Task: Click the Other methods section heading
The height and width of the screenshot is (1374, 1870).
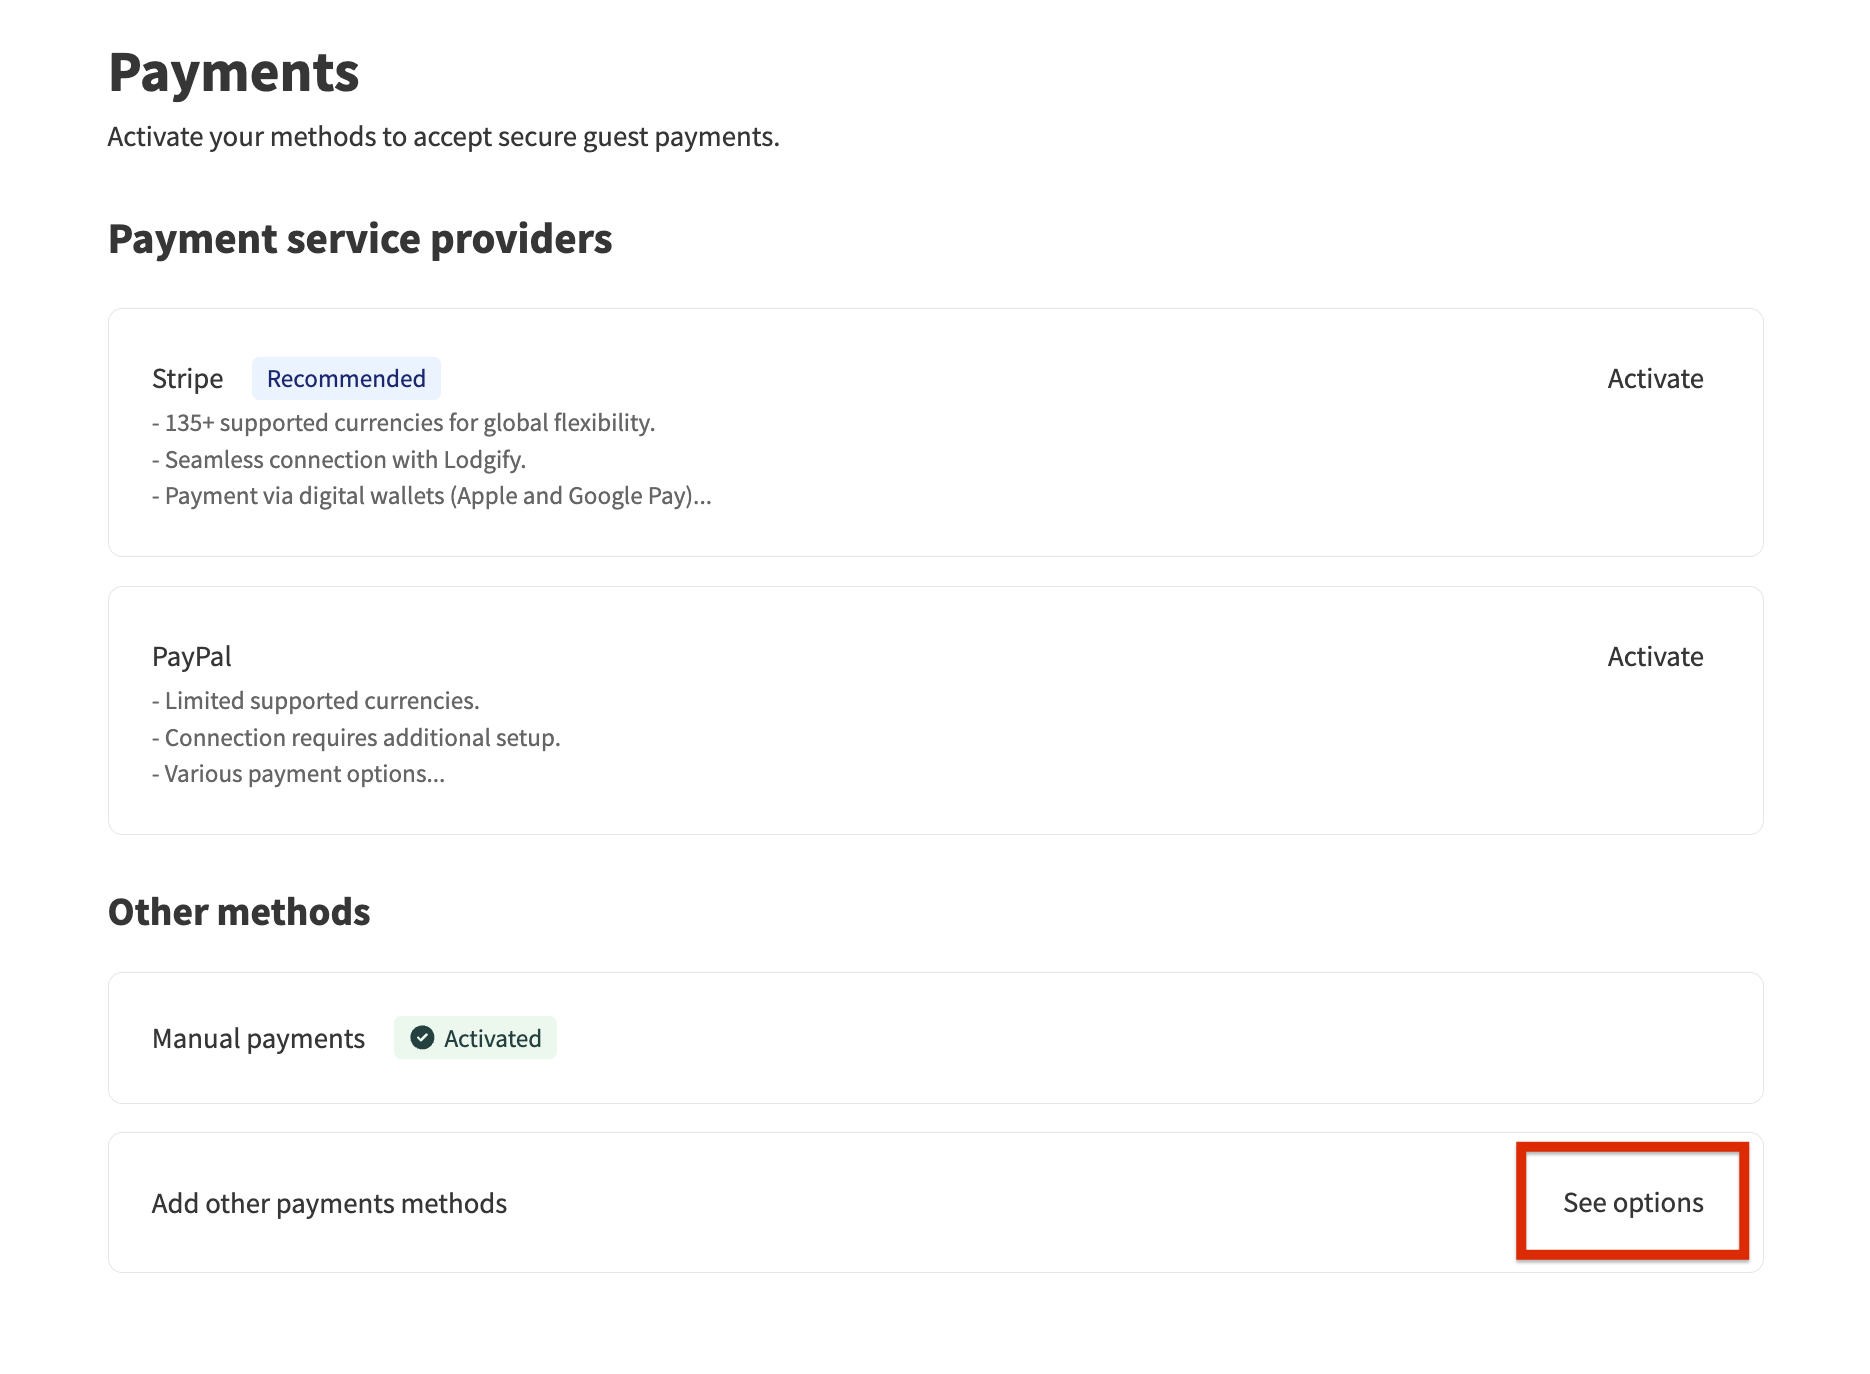Action: (x=239, y=912)
